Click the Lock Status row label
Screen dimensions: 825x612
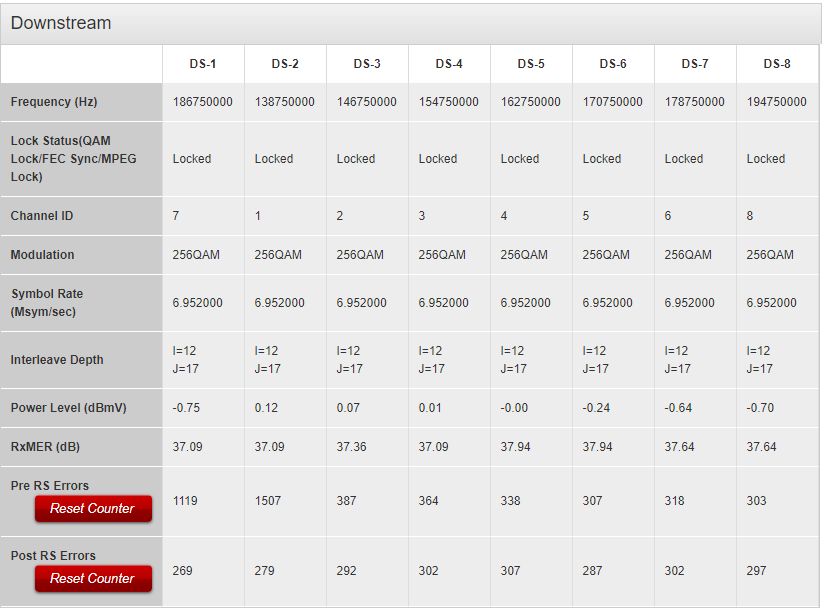pos(74,158)
